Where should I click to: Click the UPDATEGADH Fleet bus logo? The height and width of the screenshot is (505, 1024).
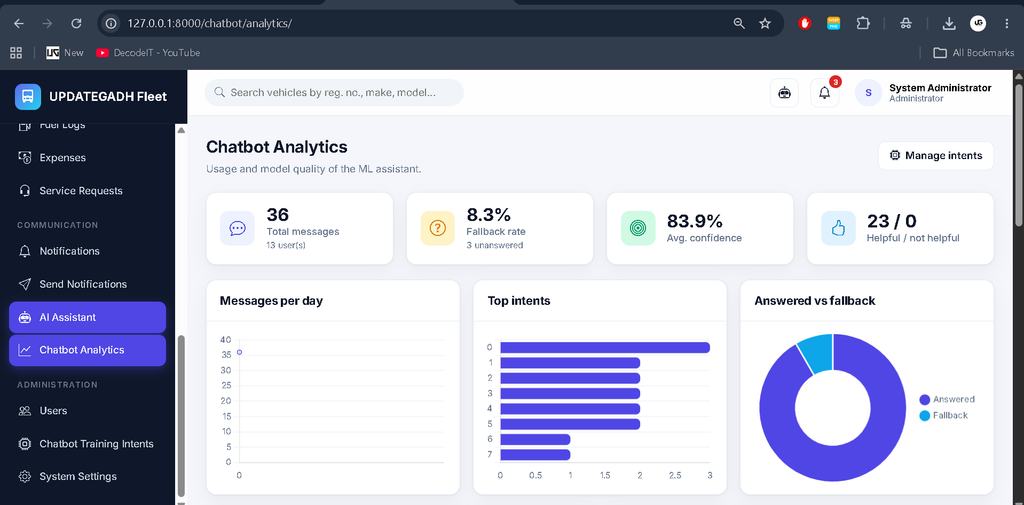(28, 97)
